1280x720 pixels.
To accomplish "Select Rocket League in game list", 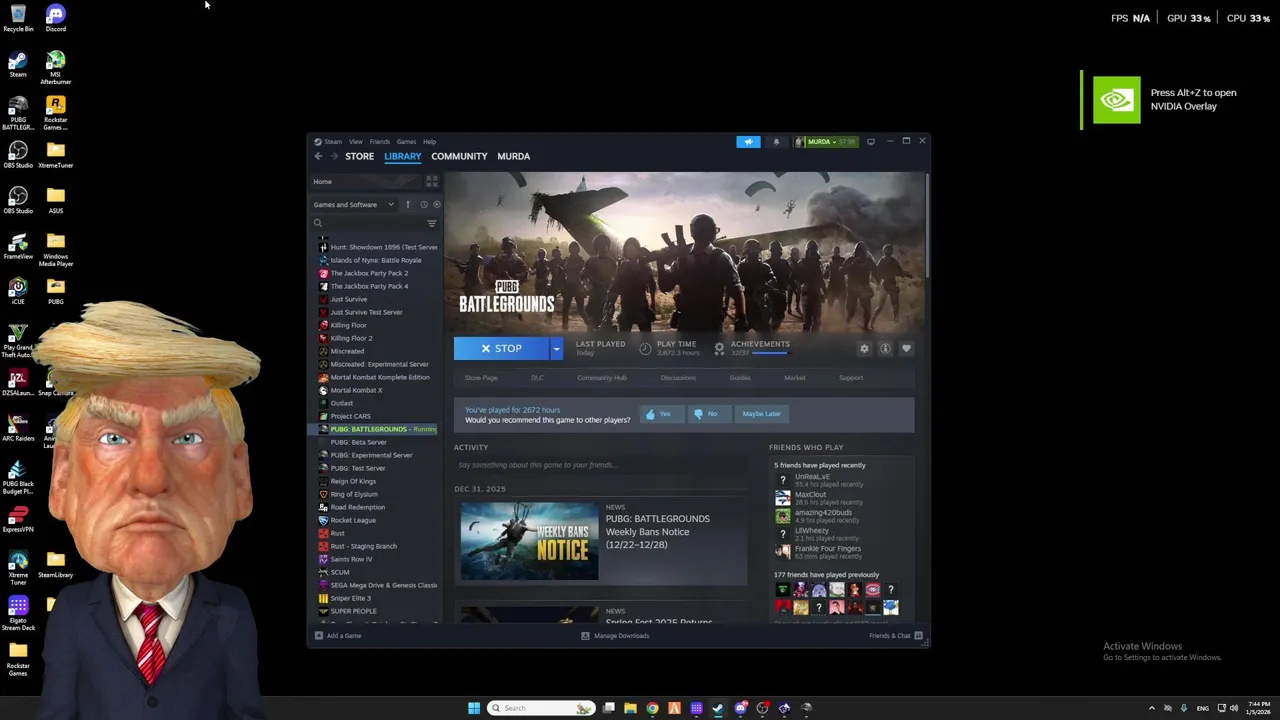I will pyautogui.click(x=353, y=520).
